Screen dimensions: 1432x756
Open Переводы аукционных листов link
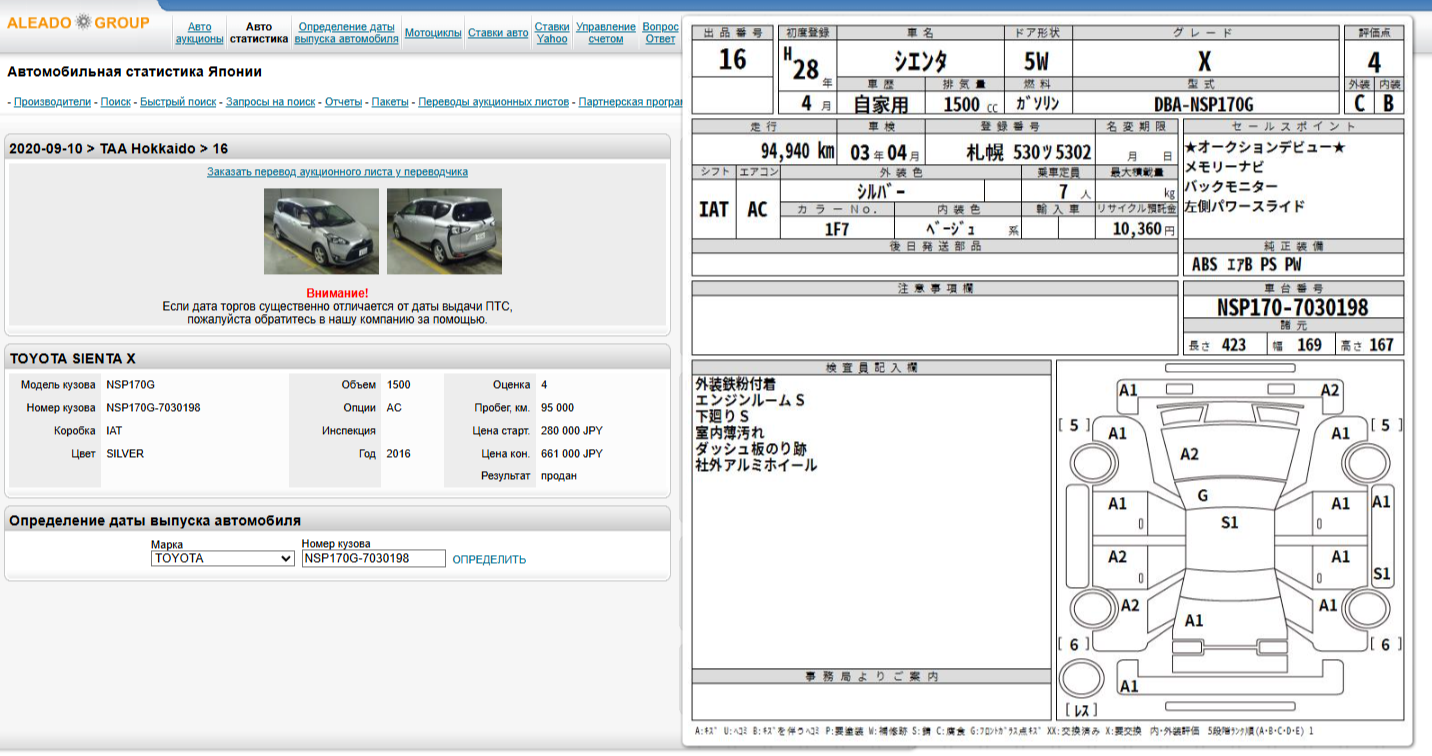(x=494, y=102)
